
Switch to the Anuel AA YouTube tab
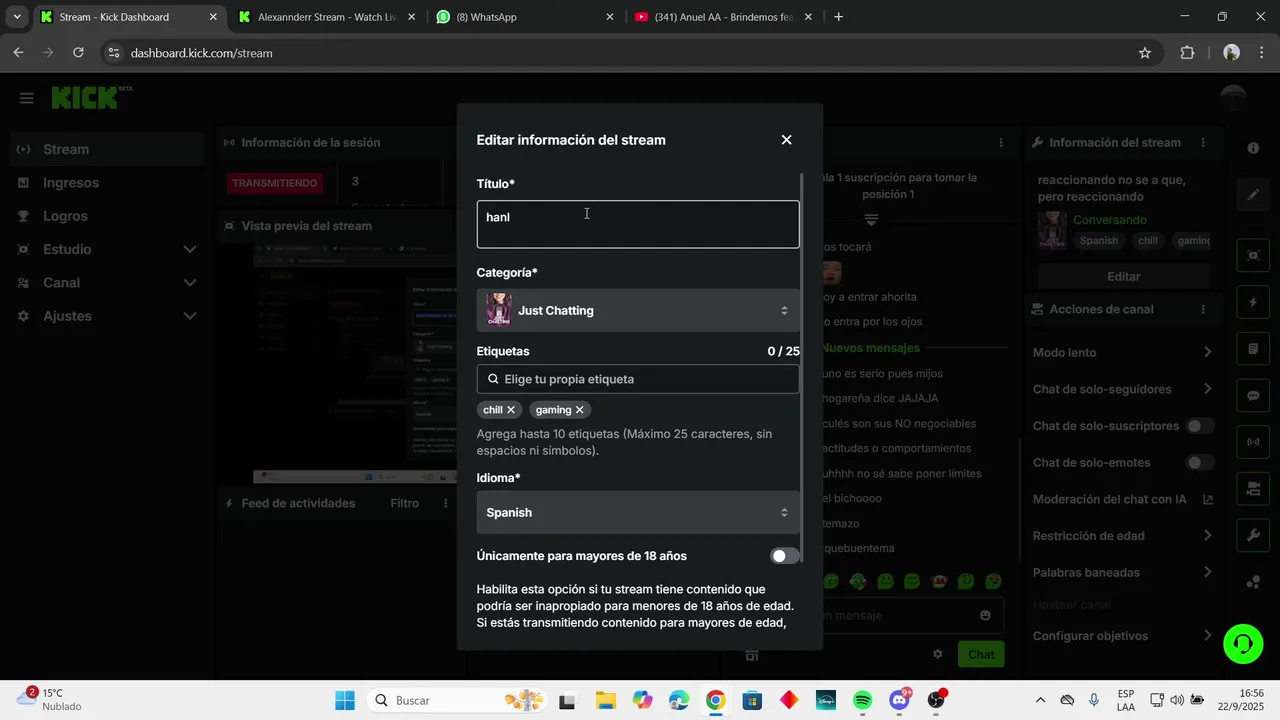tap(724, 17)
